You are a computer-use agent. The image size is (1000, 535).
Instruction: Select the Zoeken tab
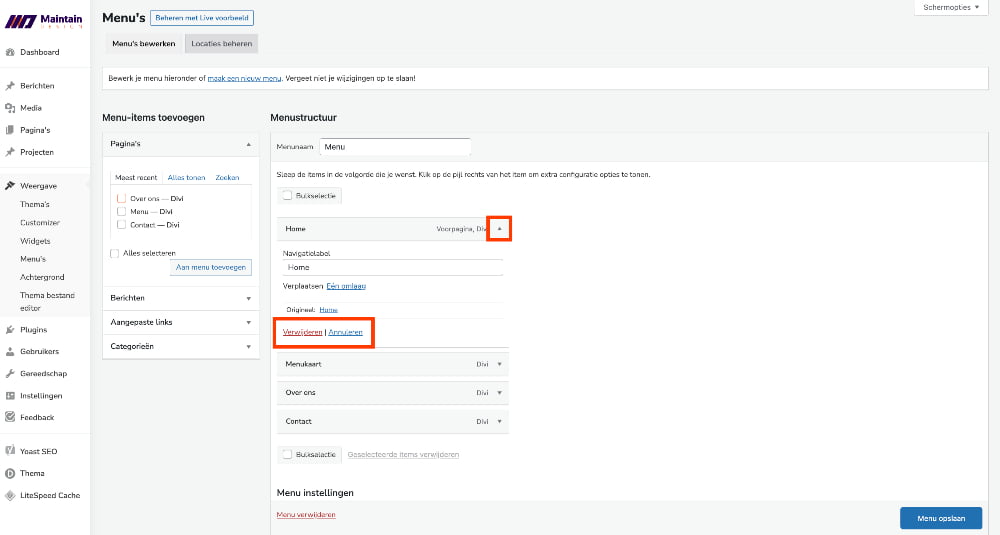[x=227, y=178]
